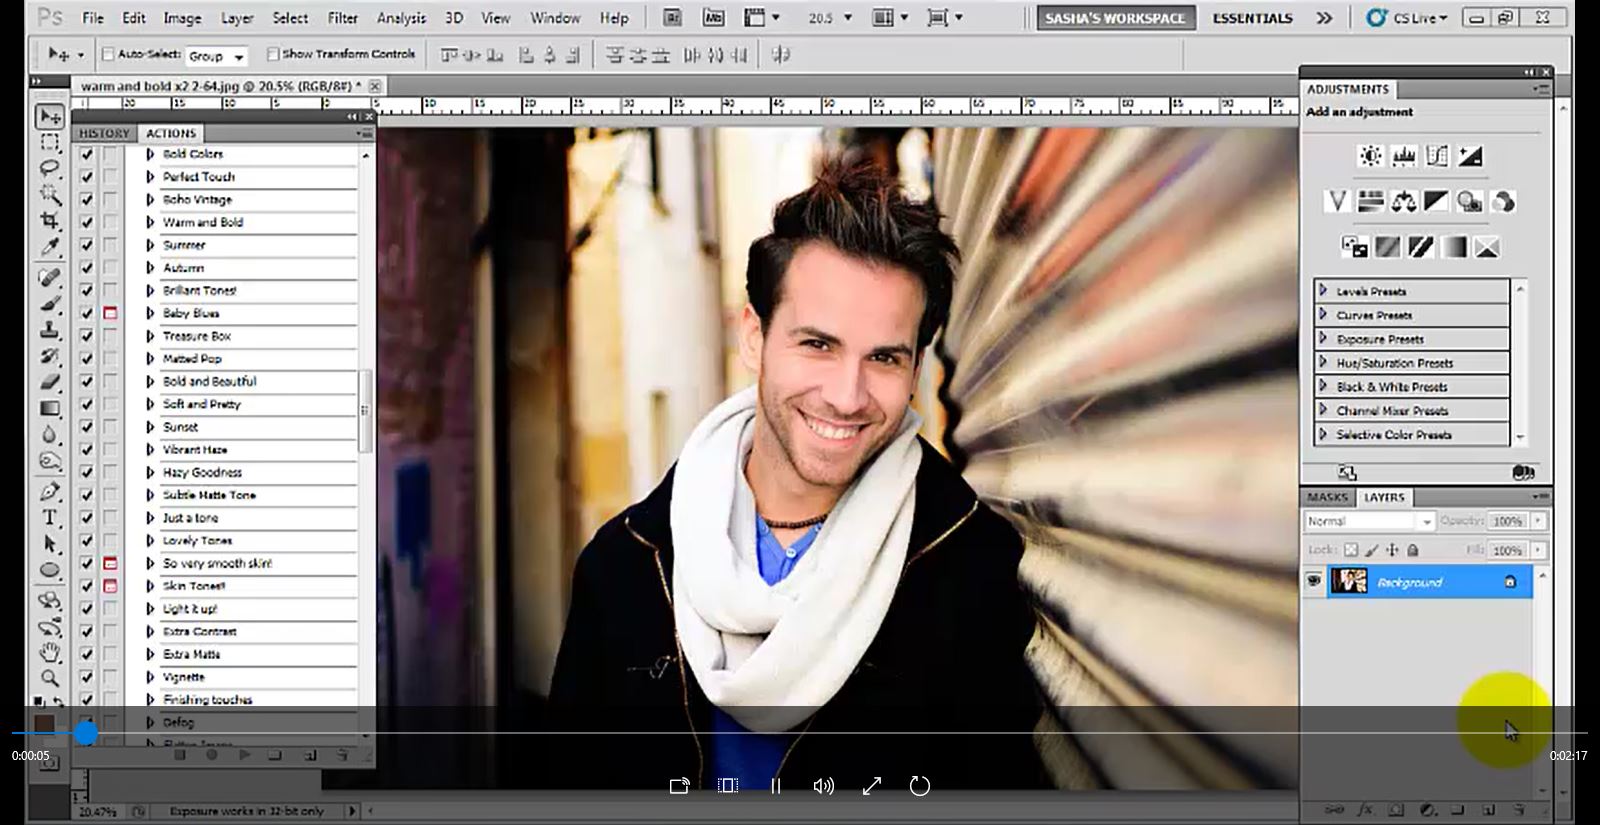
Task: Add a Color Balance adjustment
Action: coord(1403,202)
